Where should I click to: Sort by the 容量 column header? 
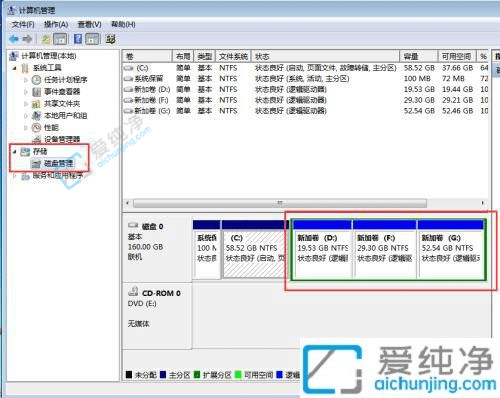tap(419, 56)
